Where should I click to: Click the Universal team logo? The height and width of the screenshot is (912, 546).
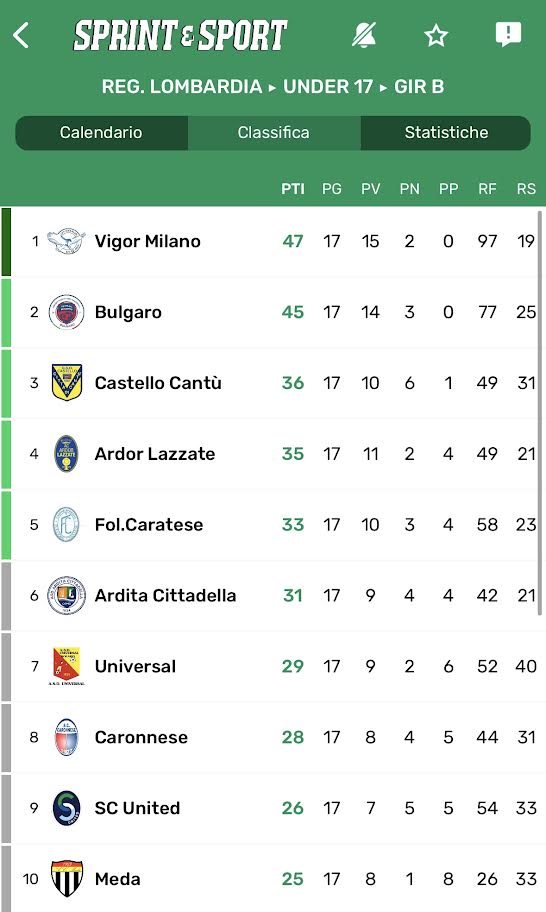(x=66, y=666)
